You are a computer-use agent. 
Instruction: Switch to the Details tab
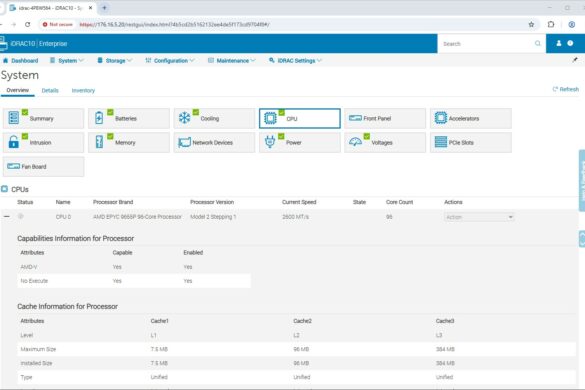[50, 90]
